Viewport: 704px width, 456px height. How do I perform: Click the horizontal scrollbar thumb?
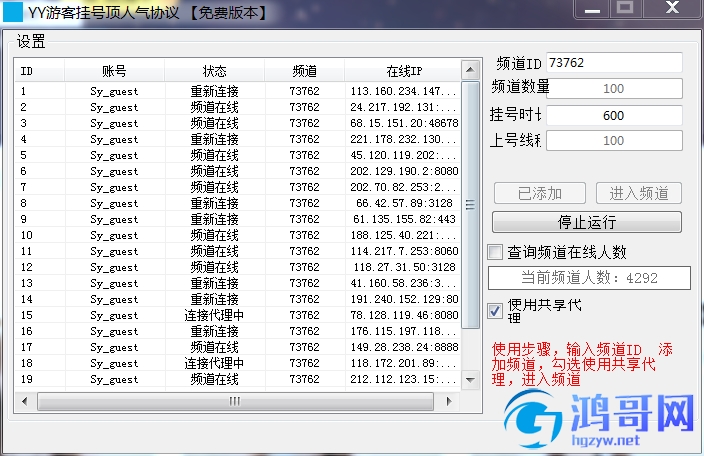(x=235, y=401)
